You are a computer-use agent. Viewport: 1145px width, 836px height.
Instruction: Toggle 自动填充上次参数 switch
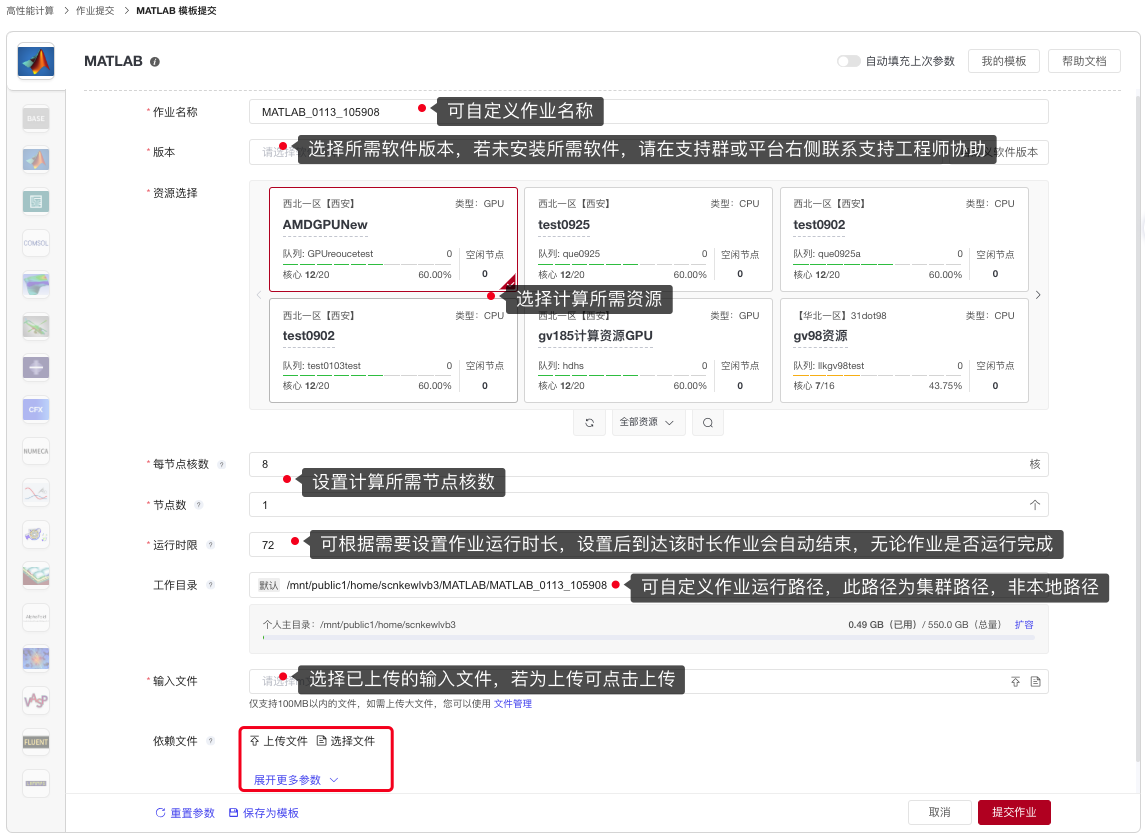pyautogui.click(x=848, y=61)
